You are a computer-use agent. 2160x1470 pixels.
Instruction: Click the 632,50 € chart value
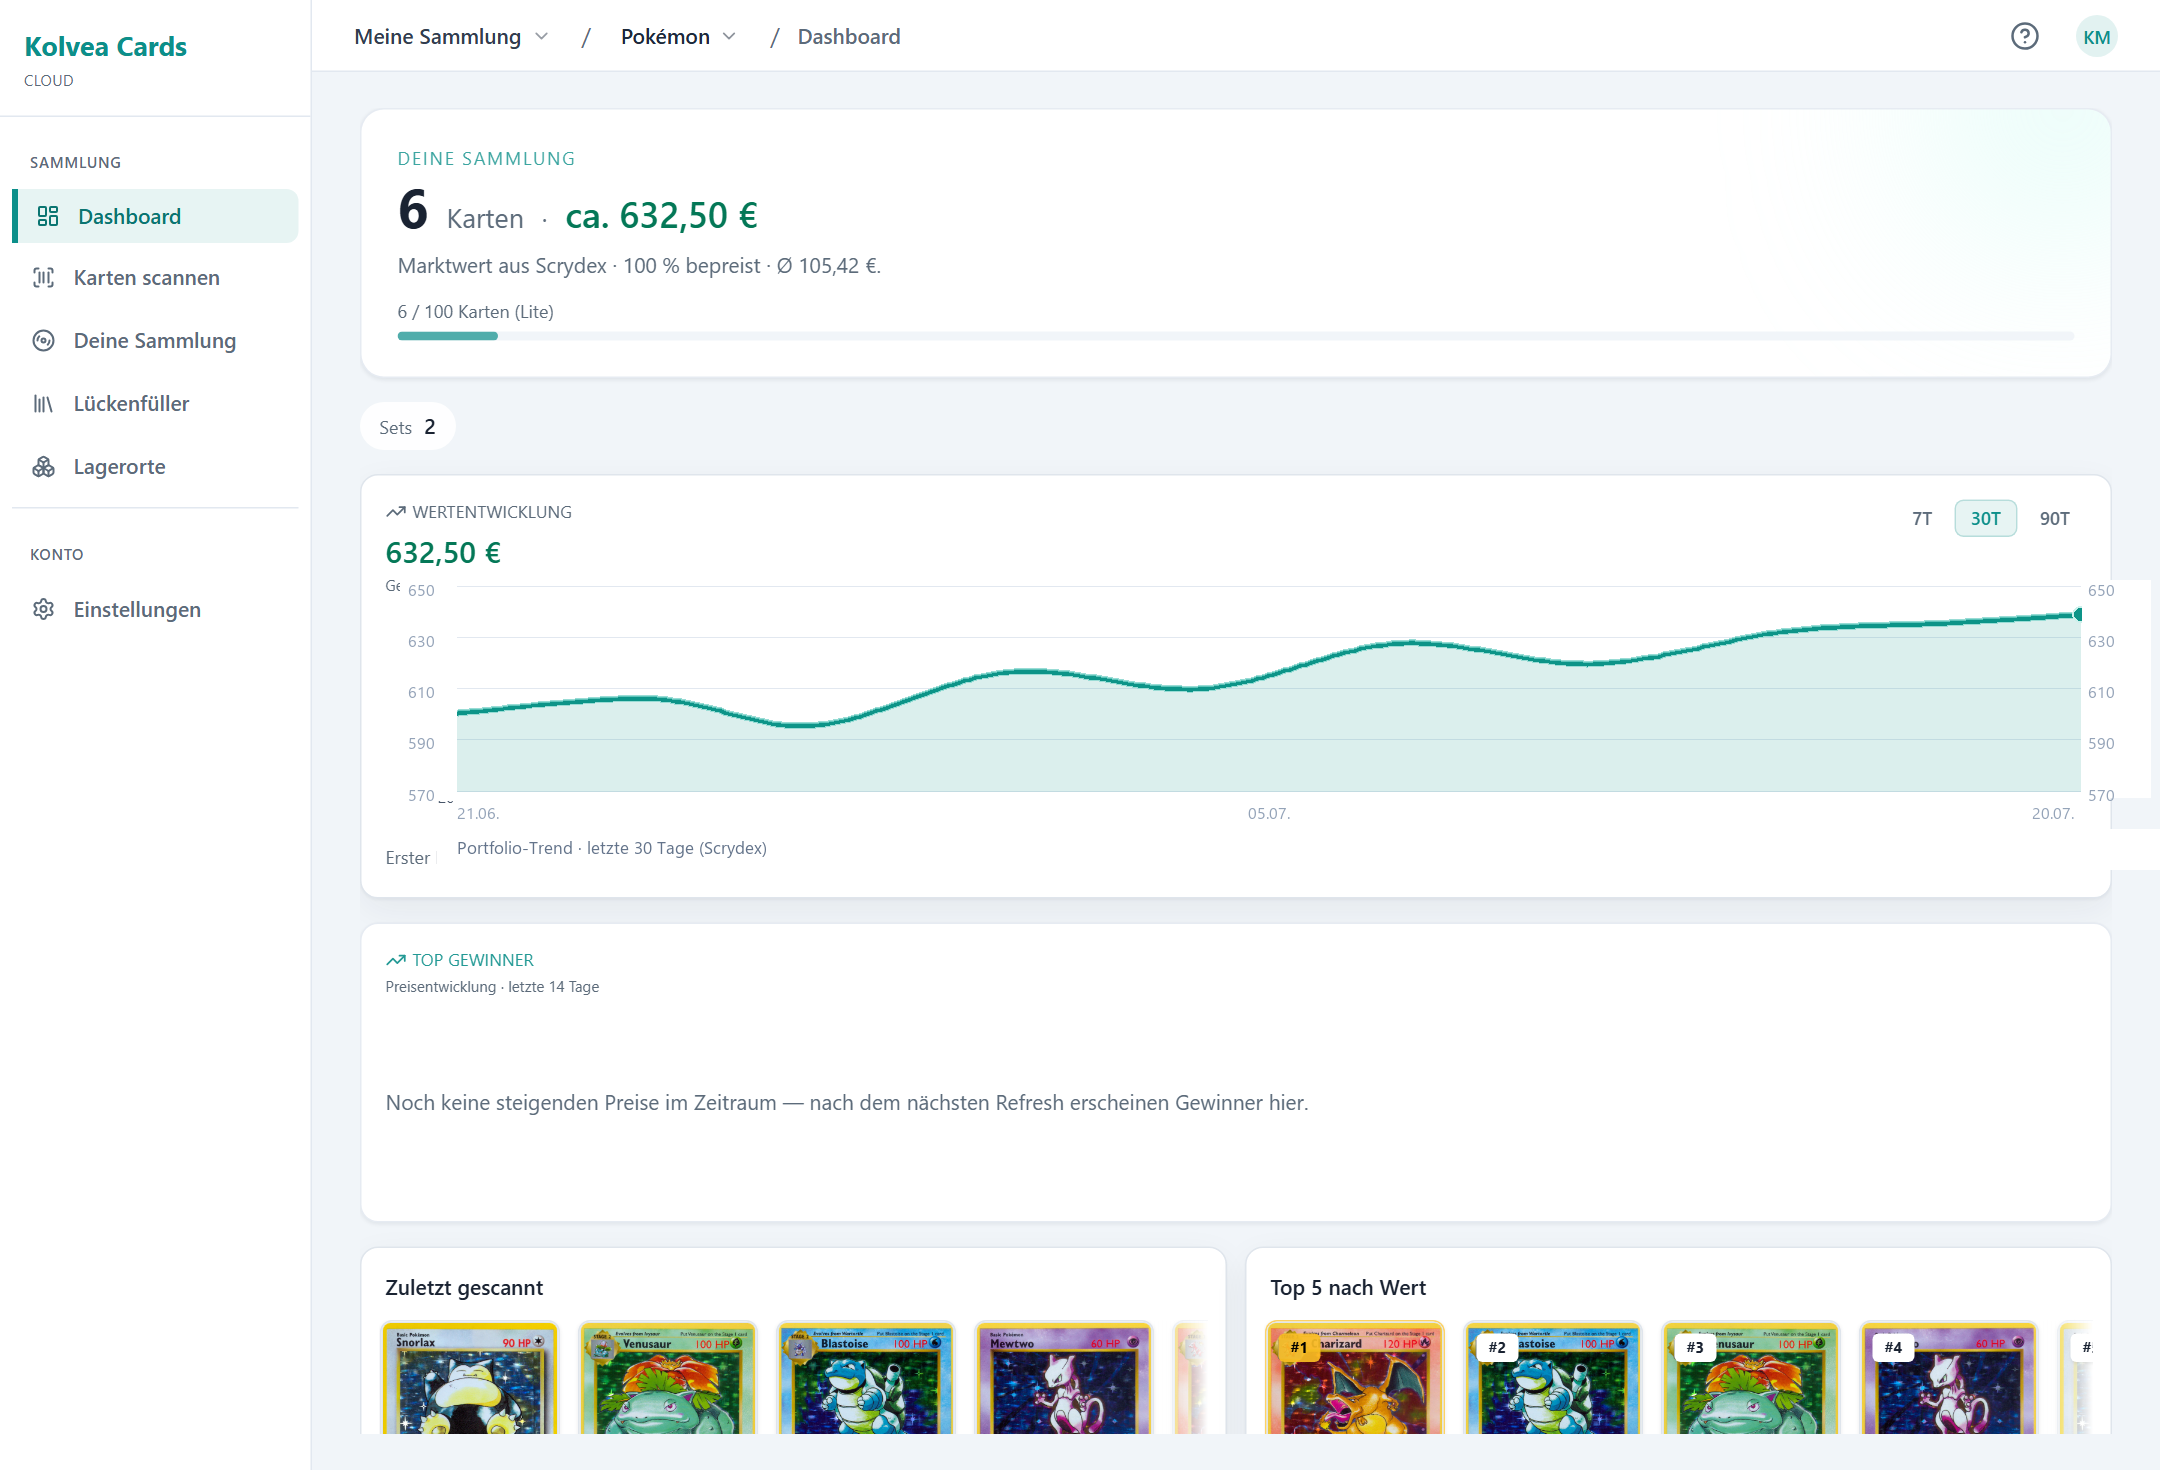click(443, 553)
